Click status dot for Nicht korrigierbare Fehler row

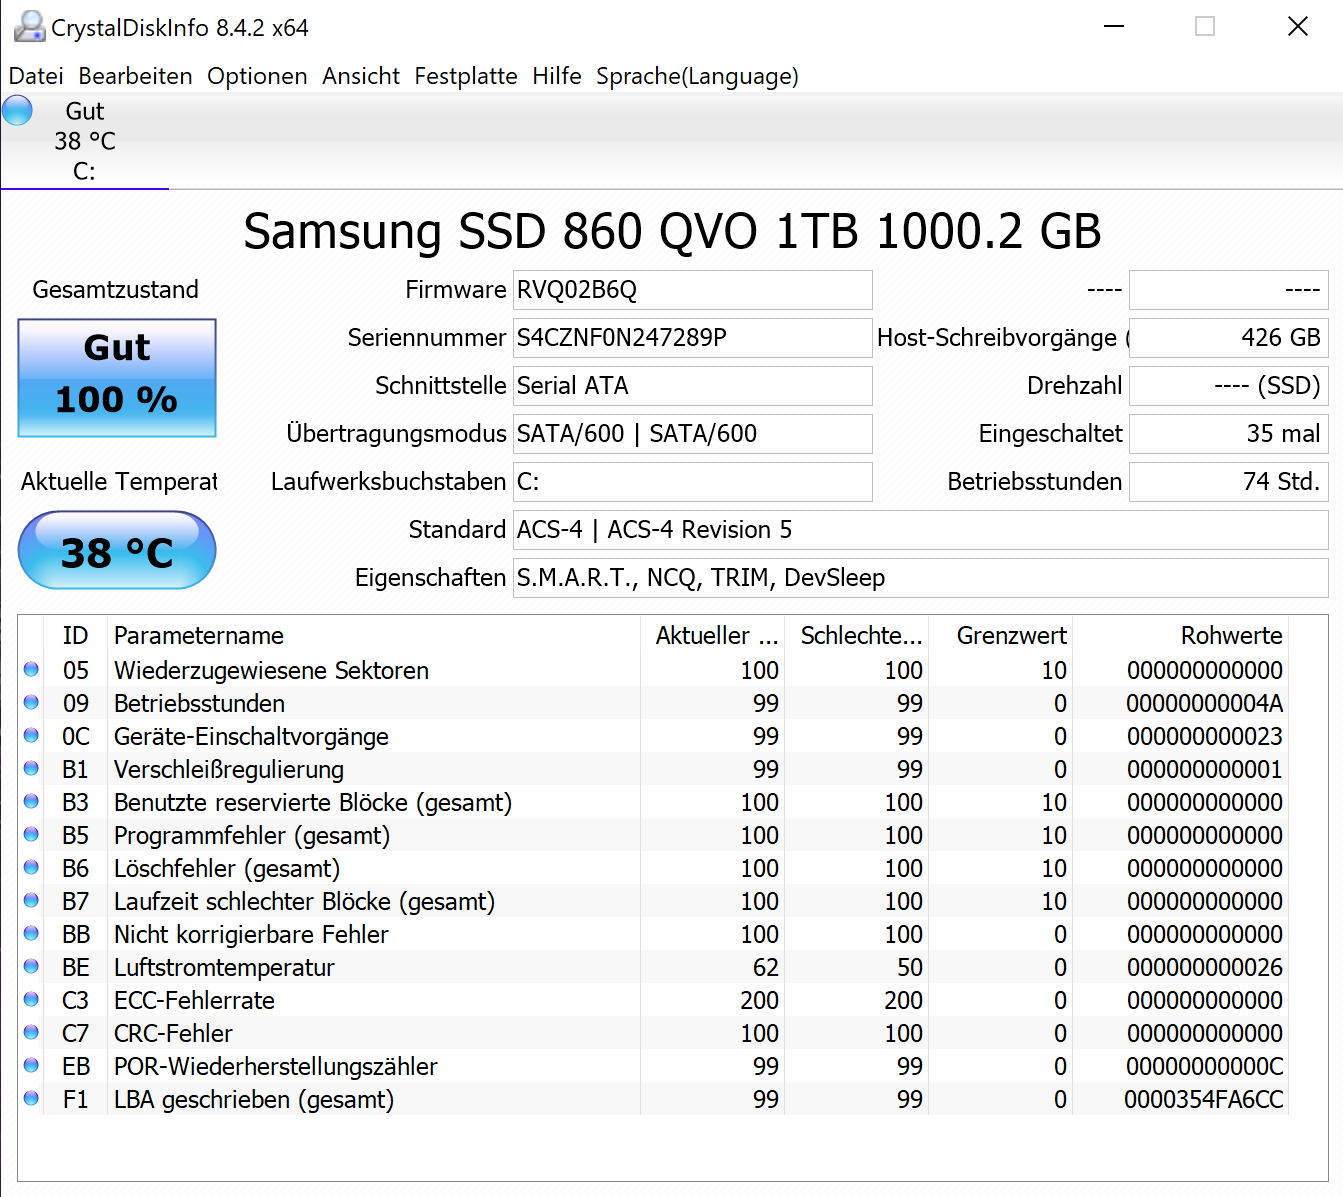point(31,933)
